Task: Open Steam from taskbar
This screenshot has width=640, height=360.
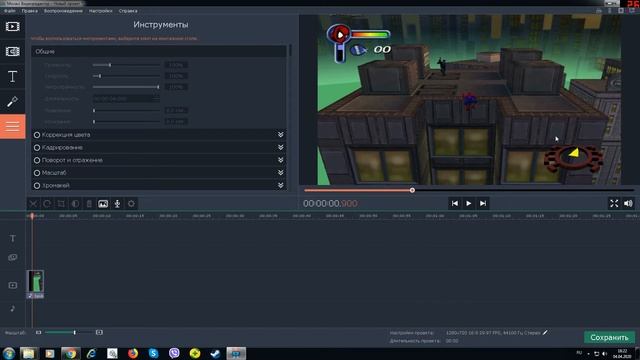Action: [216, 353]
